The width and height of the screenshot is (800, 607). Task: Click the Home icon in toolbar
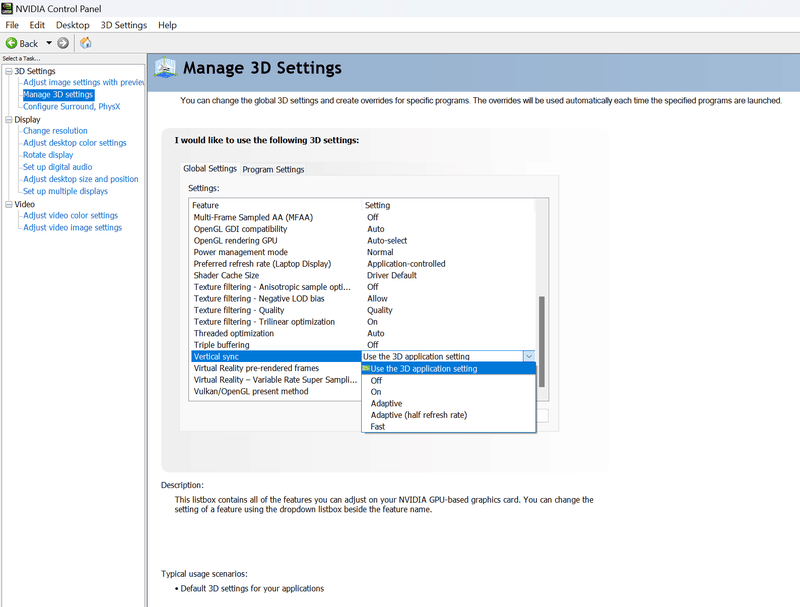(86, 43)
